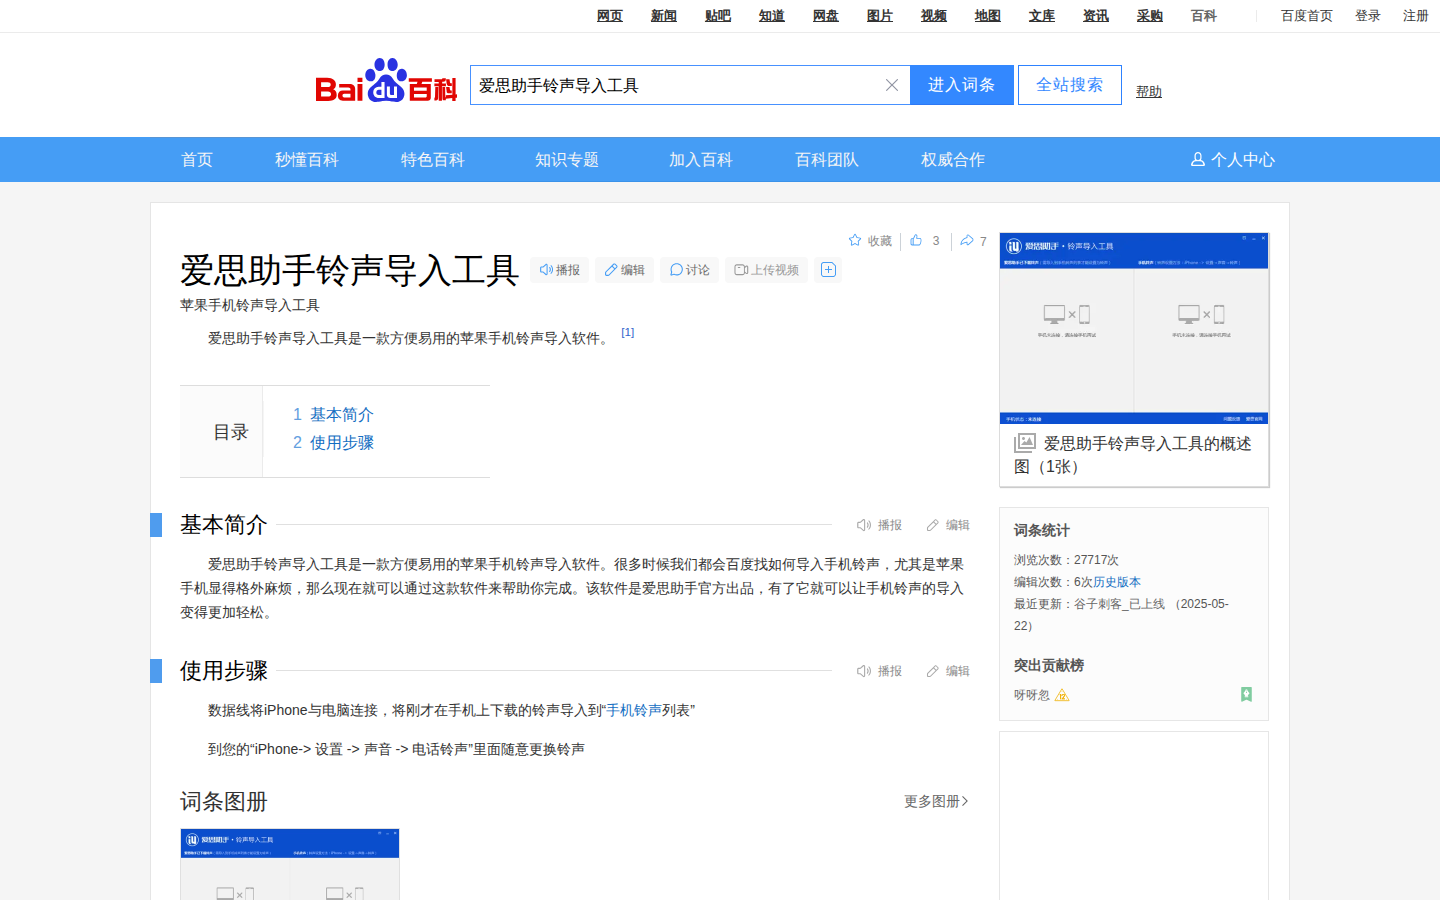This screenshot has height=900, width=1440.
Task: Open the 加入百科 nav tab
Action: click(701, 159)
